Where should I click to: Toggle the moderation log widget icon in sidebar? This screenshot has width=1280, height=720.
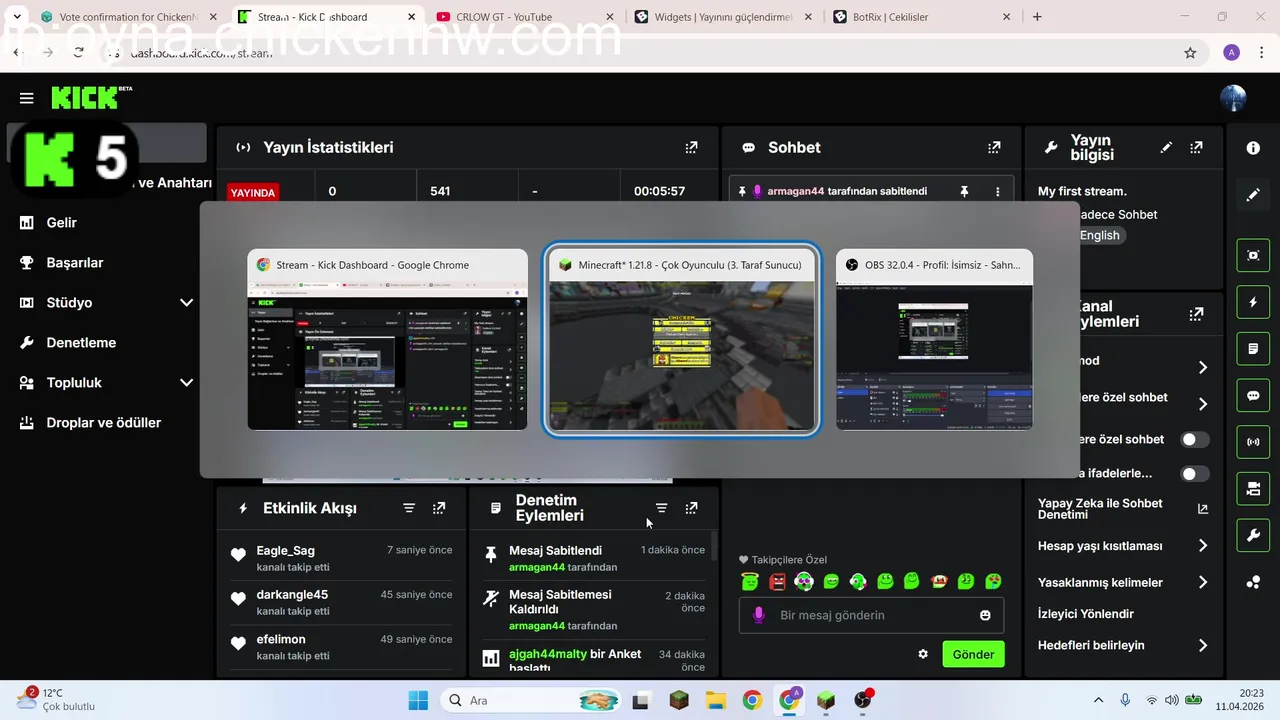coord(1253,349)
